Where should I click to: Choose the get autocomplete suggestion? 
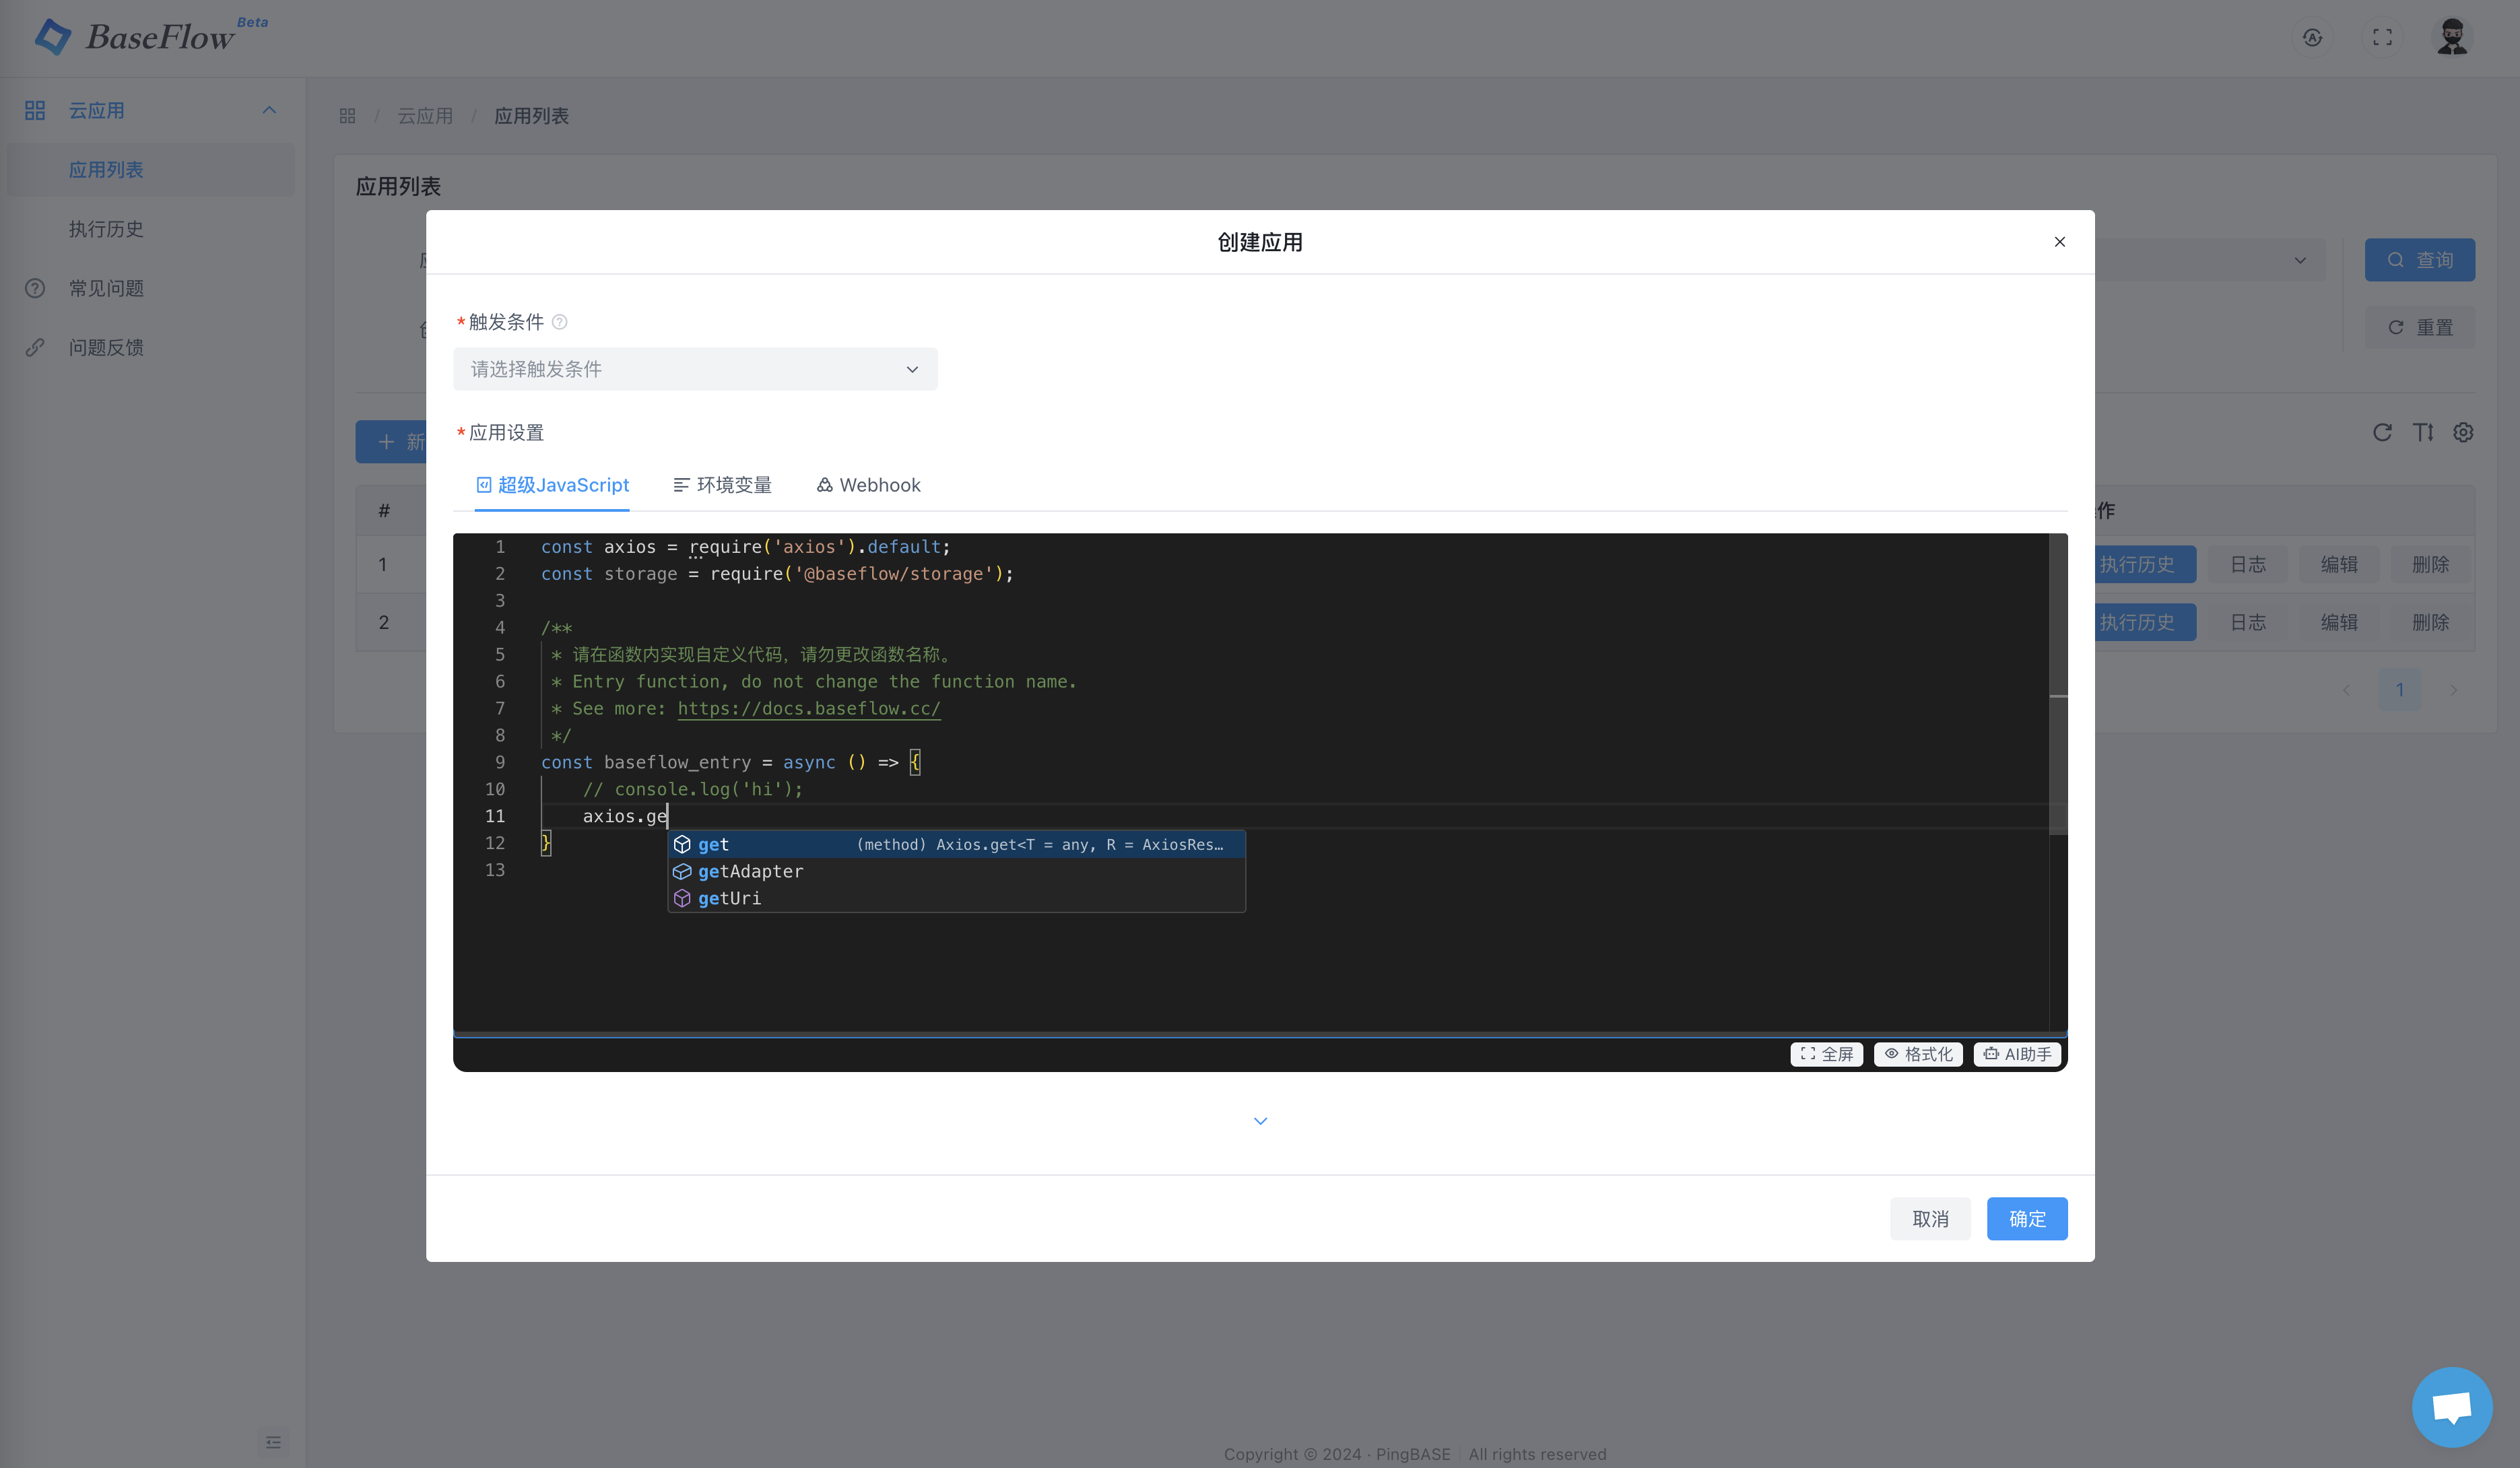click(956, 845)
